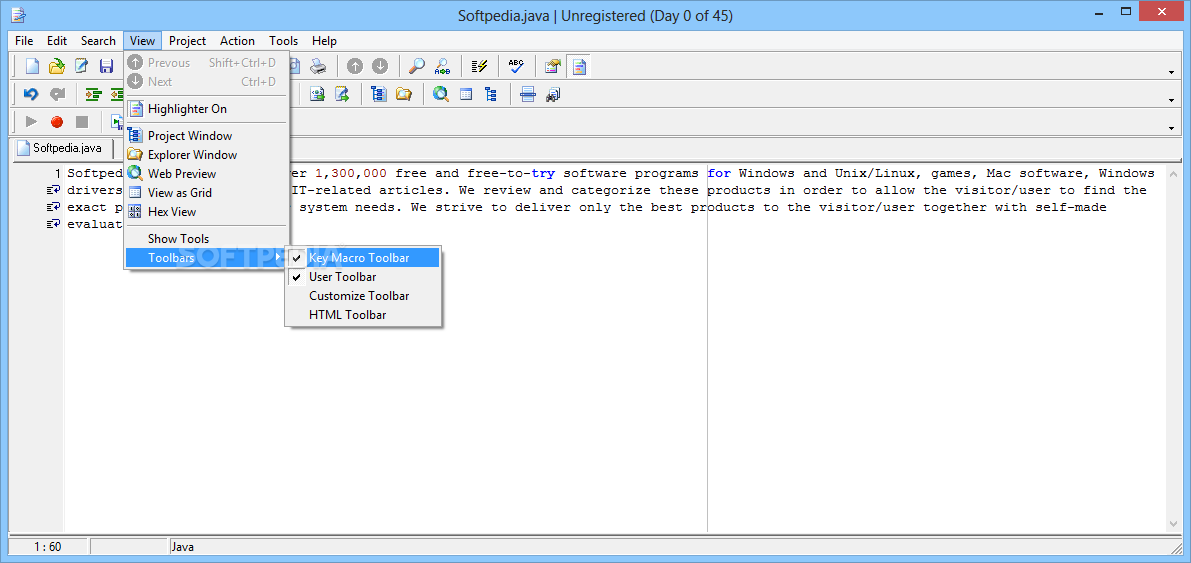Undo with the blue curved arrow

(x=31, y=94)
